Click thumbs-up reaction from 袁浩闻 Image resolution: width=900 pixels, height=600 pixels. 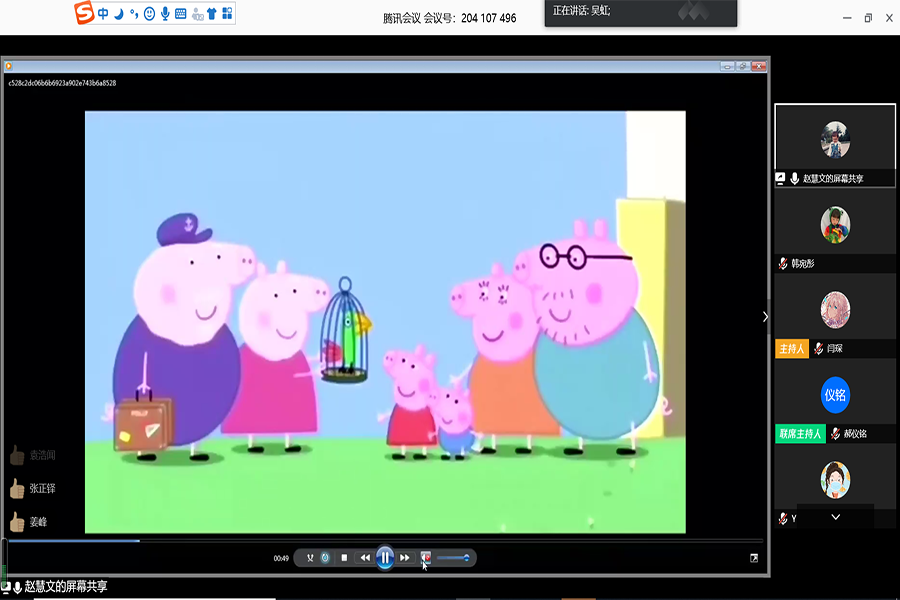click(17, 455)
